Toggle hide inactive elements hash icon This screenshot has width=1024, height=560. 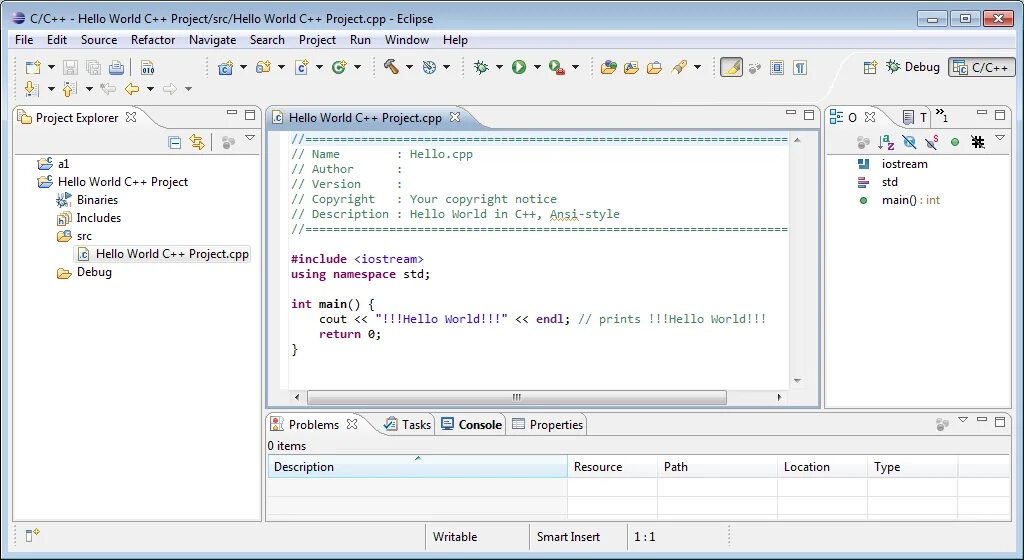[x=978, y=142]
